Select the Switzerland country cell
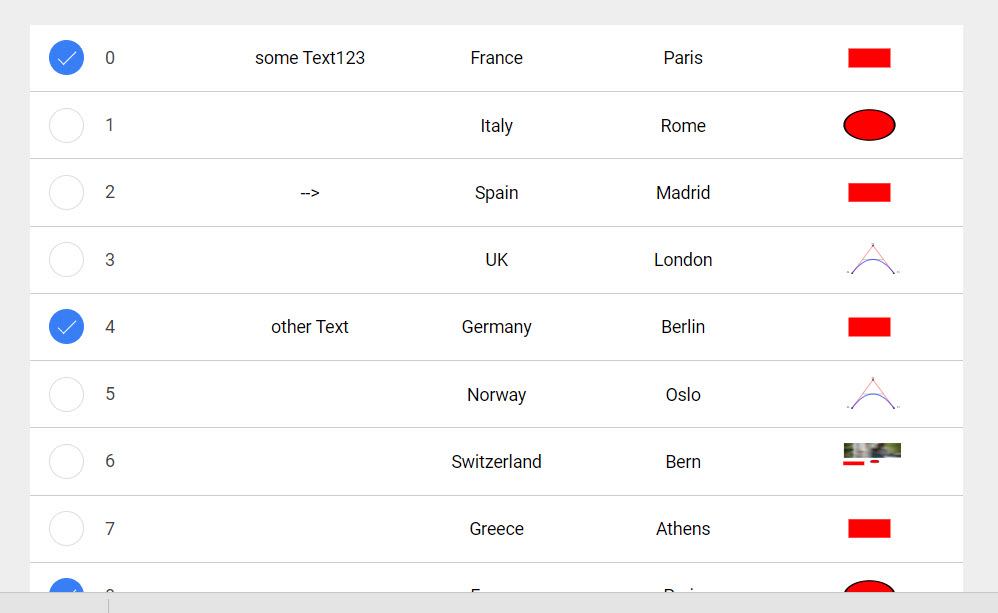 tap(496, 461)
